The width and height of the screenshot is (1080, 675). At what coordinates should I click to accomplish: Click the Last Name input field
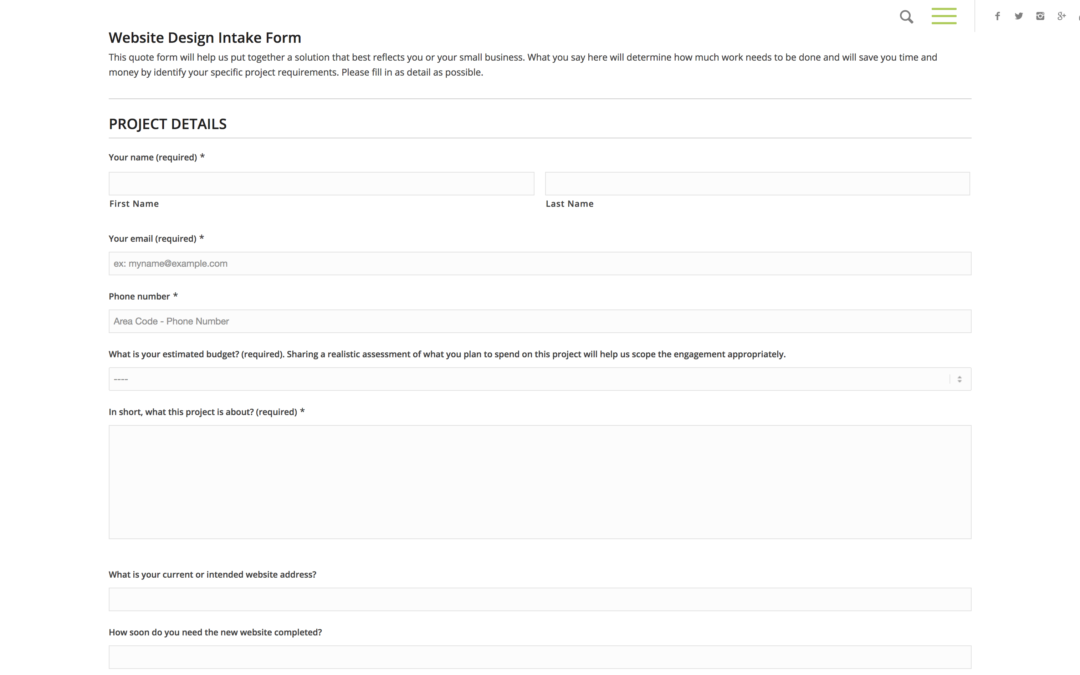click(757, 183)
